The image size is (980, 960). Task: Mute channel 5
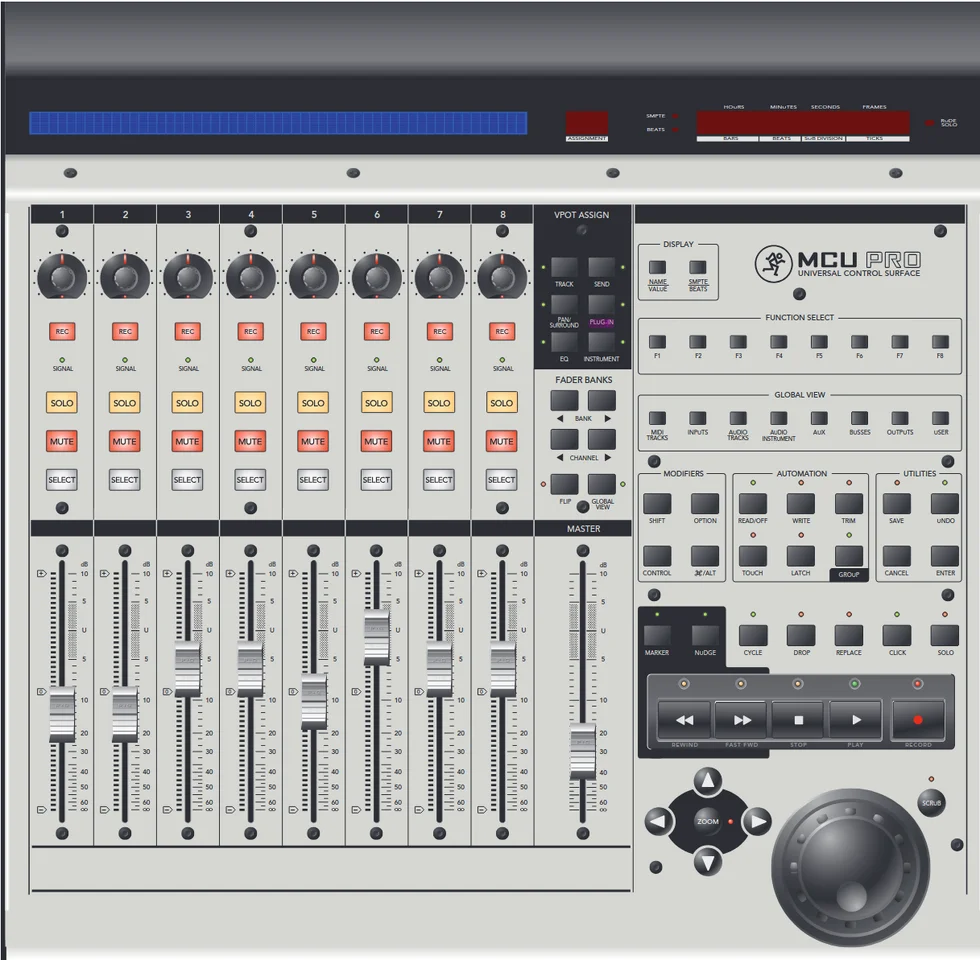pyautogui.click(x=313, y=441)
